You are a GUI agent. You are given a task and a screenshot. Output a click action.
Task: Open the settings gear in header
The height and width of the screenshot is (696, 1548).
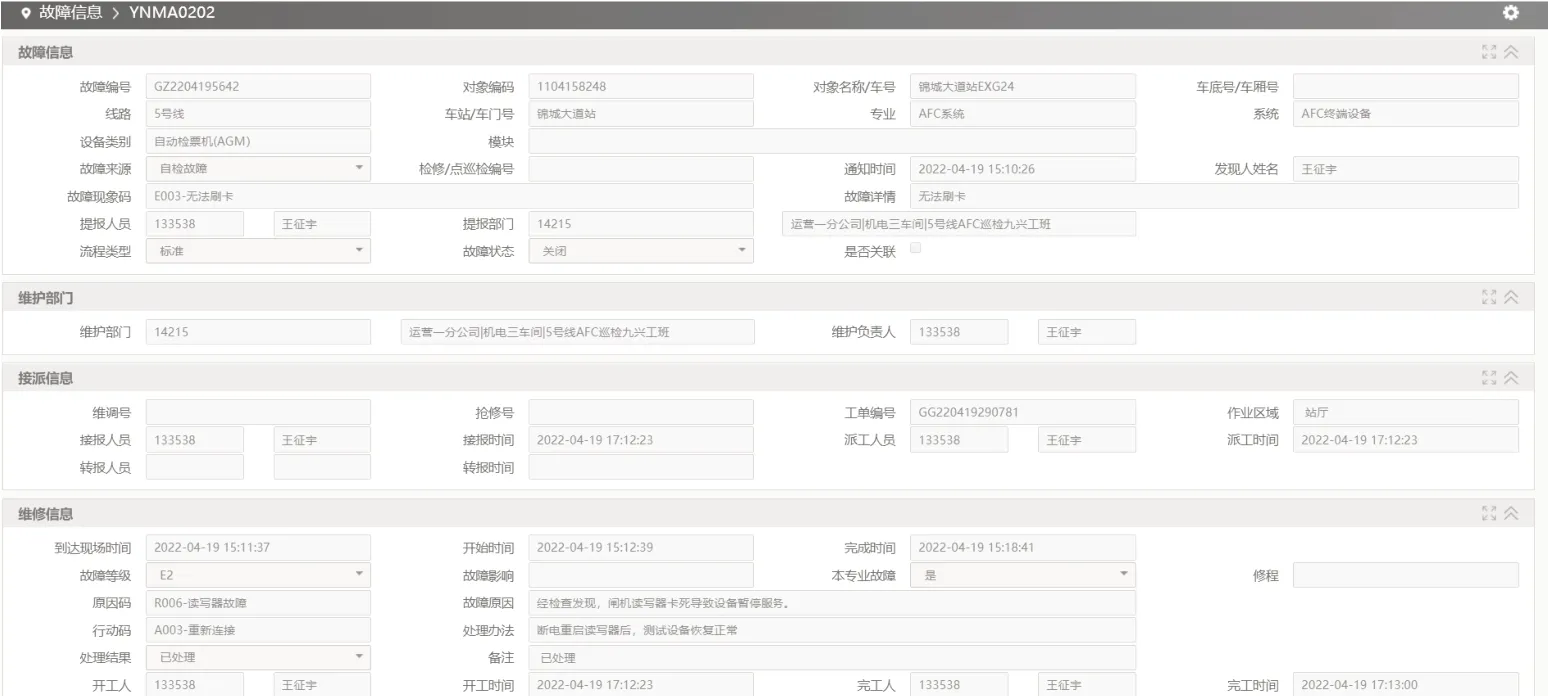pos(1510,13)
